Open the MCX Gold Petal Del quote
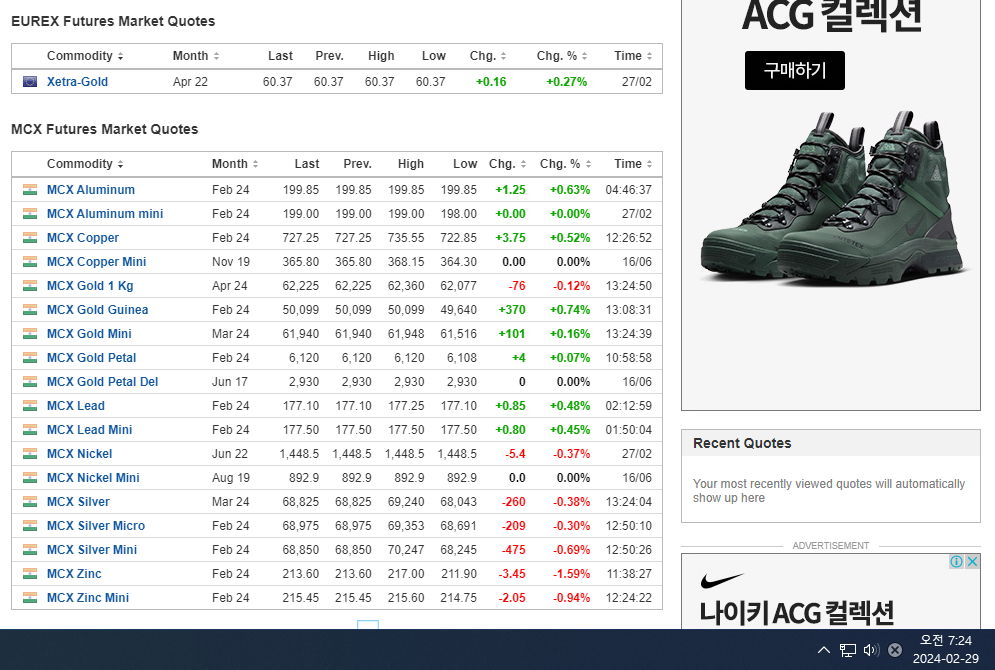This screenshot has height=670, width=995. [x=103, y=382]
